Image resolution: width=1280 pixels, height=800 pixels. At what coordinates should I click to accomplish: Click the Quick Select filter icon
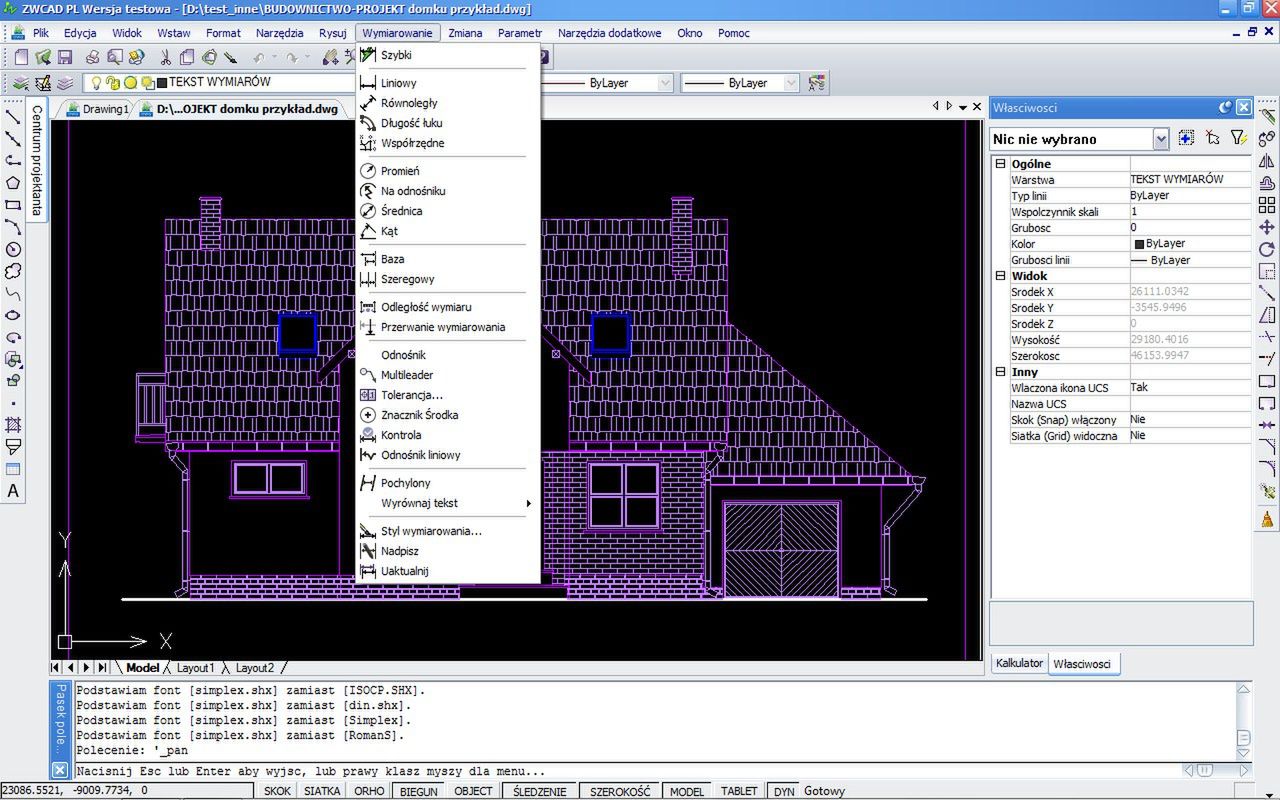tap(1238, 138)
